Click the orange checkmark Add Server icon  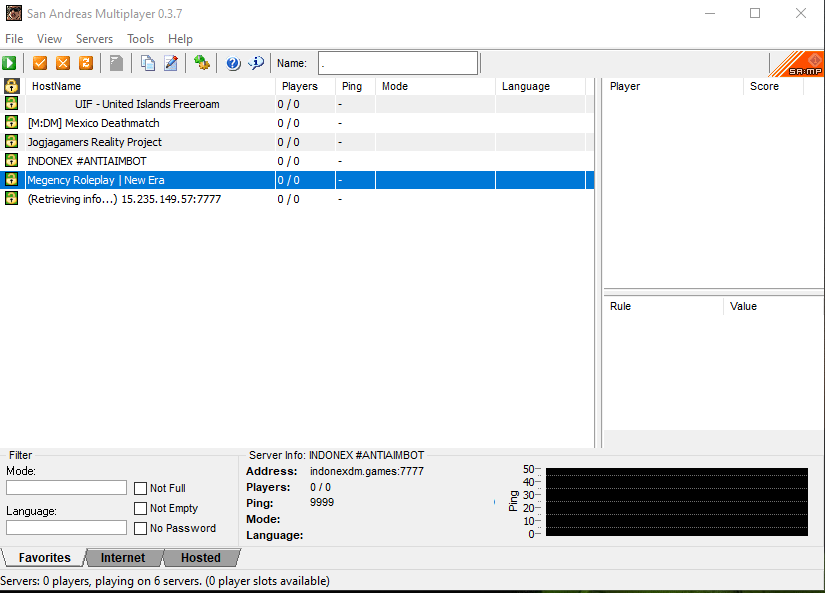(x=40, y=63)
